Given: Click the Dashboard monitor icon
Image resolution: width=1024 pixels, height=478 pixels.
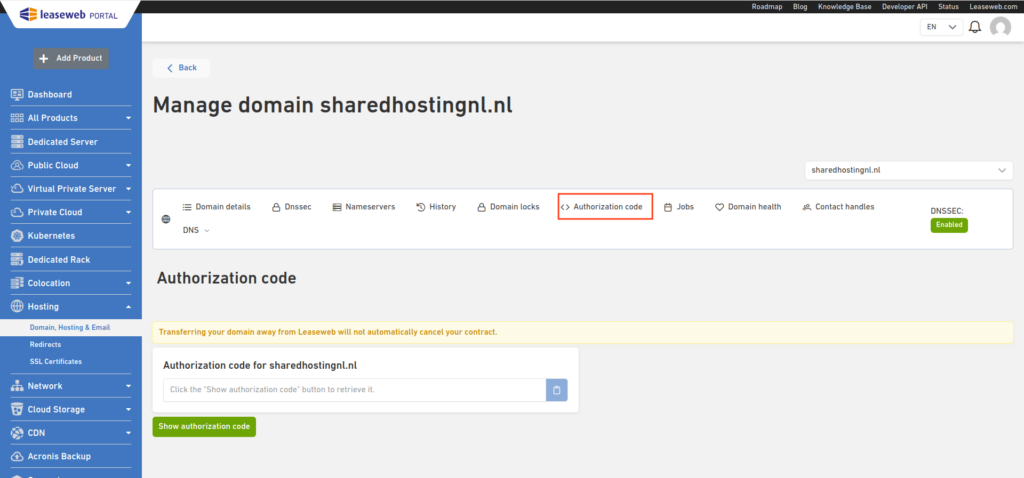Looking at the screenshot, I should 17,94.
